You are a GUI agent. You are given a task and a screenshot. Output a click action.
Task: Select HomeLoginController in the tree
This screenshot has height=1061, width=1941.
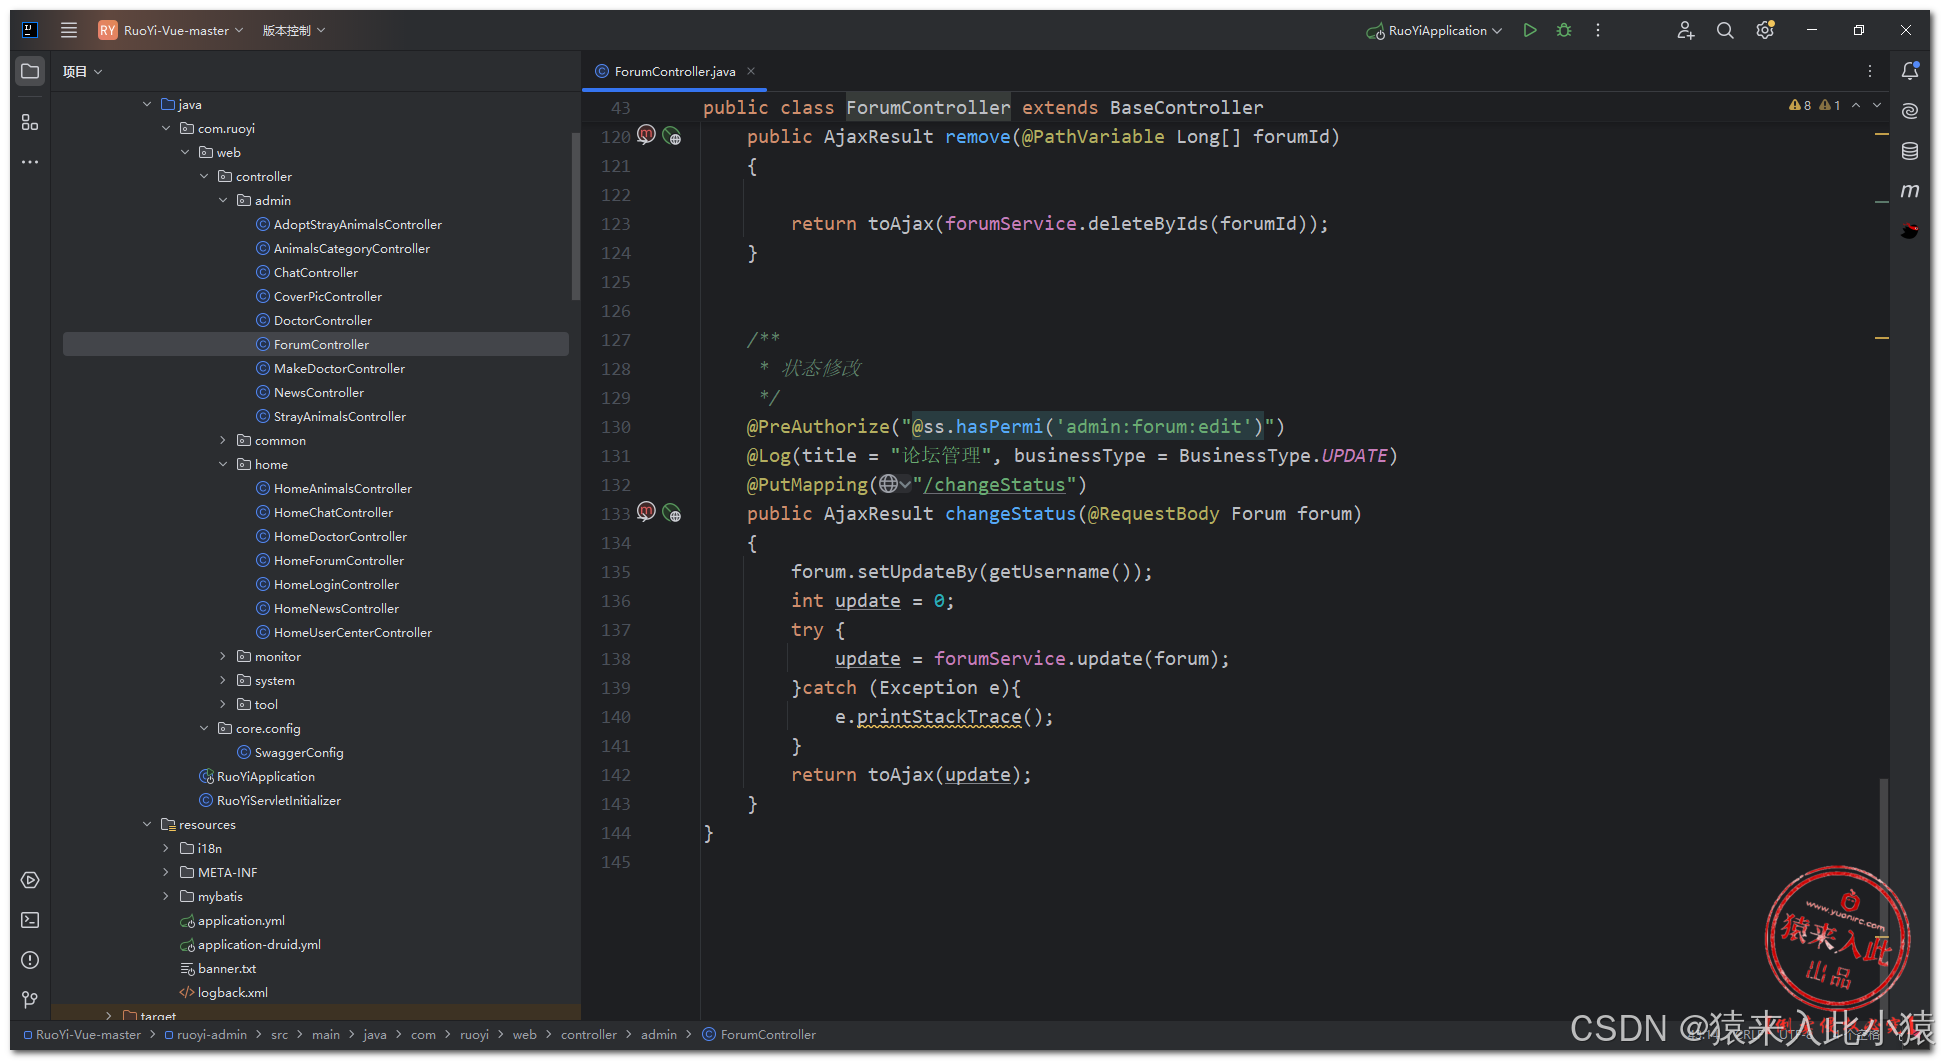(336, 584)
